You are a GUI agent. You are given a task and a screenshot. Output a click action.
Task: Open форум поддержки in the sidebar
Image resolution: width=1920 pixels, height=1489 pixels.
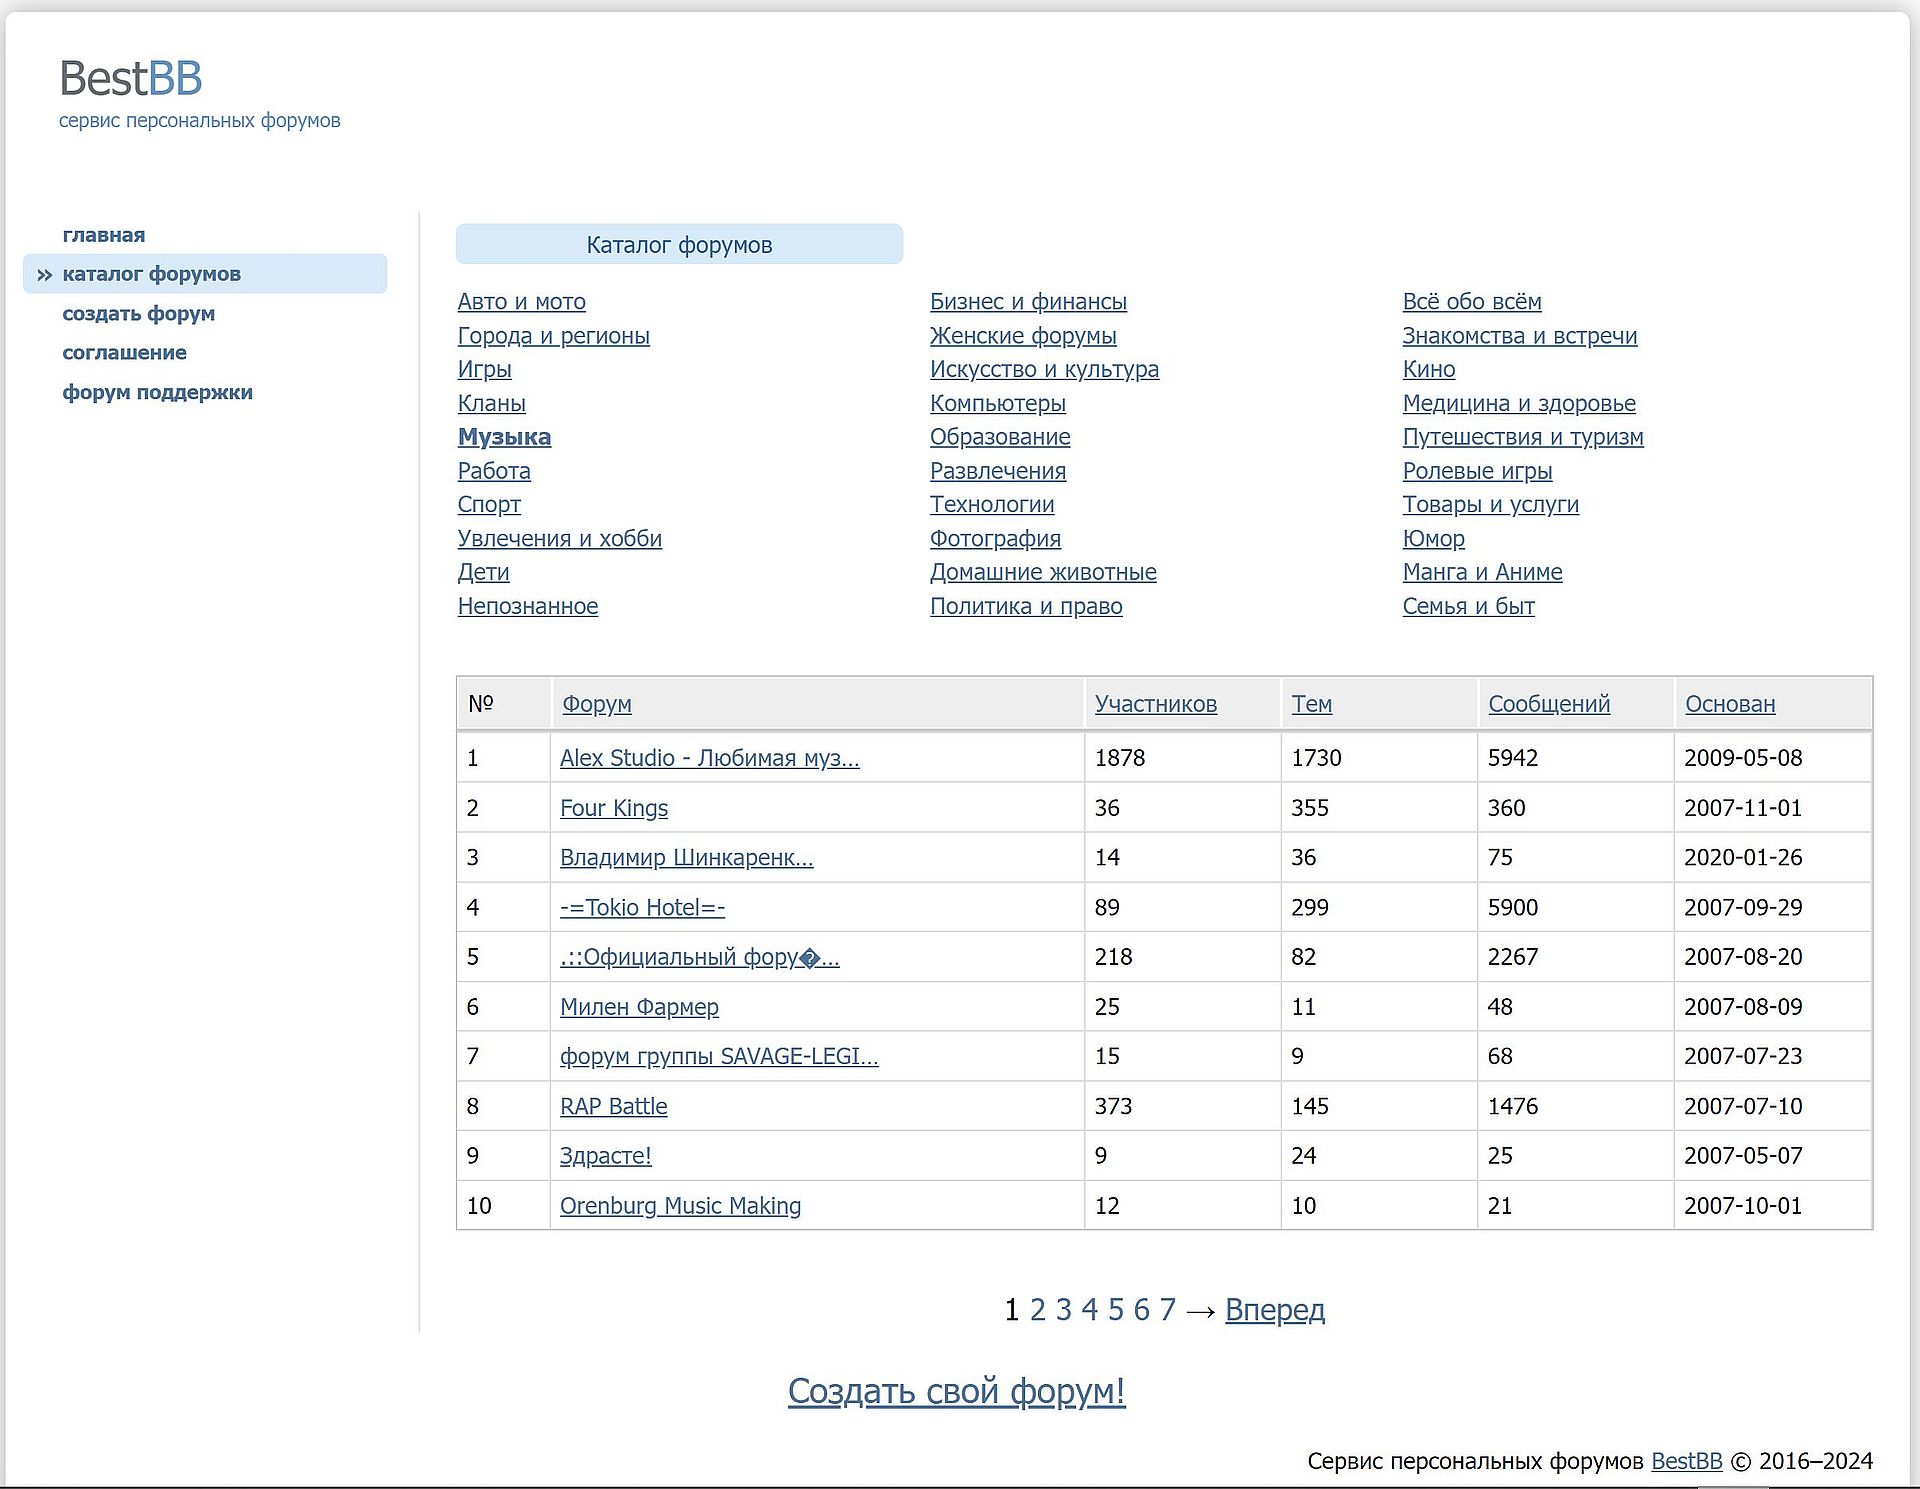157,392
